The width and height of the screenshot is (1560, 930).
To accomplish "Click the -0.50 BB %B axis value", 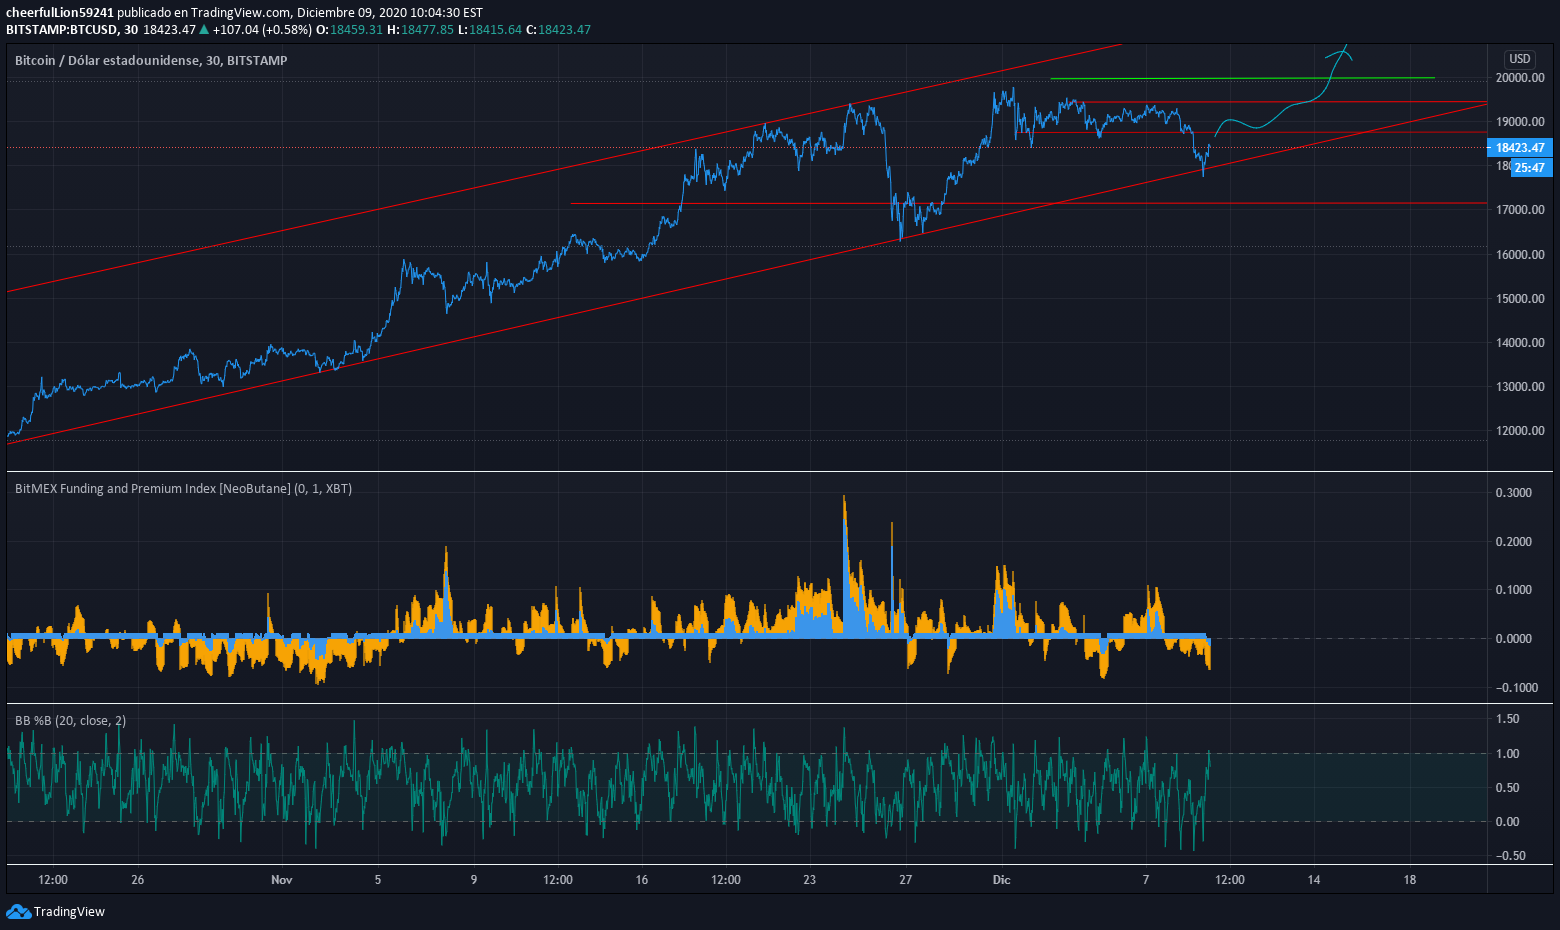I will [1510, 856].
